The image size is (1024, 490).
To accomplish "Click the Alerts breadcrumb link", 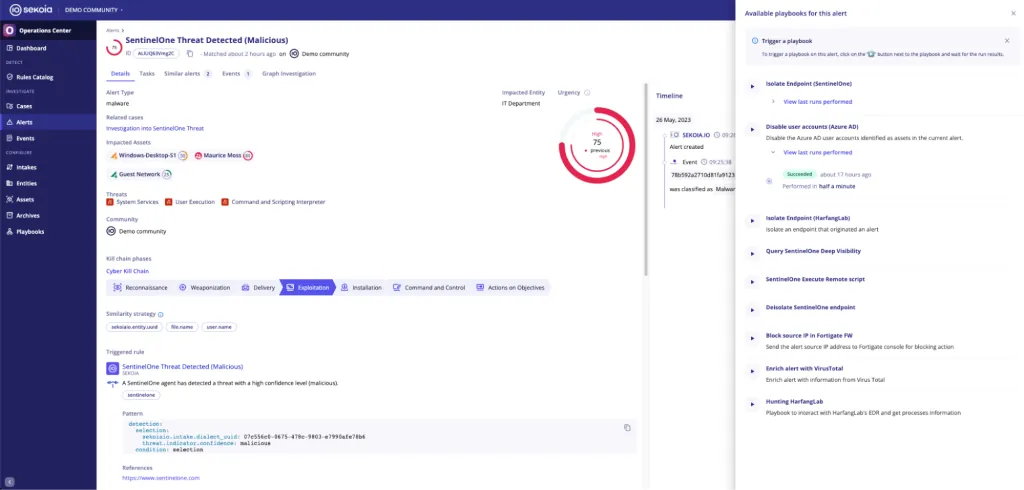I will pos(112,30).
